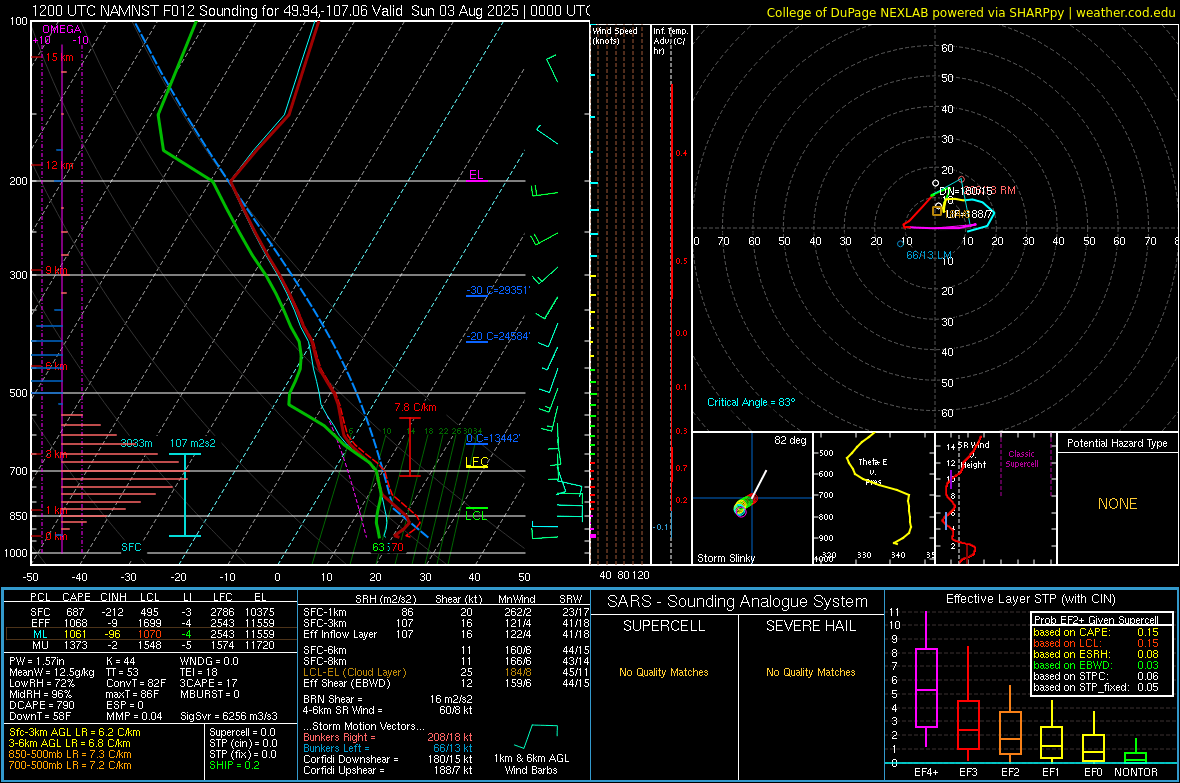Screen dimensions: 1180x783
Task: Click the Eff Inflow Layer row
Action: [x=446, y=634]
